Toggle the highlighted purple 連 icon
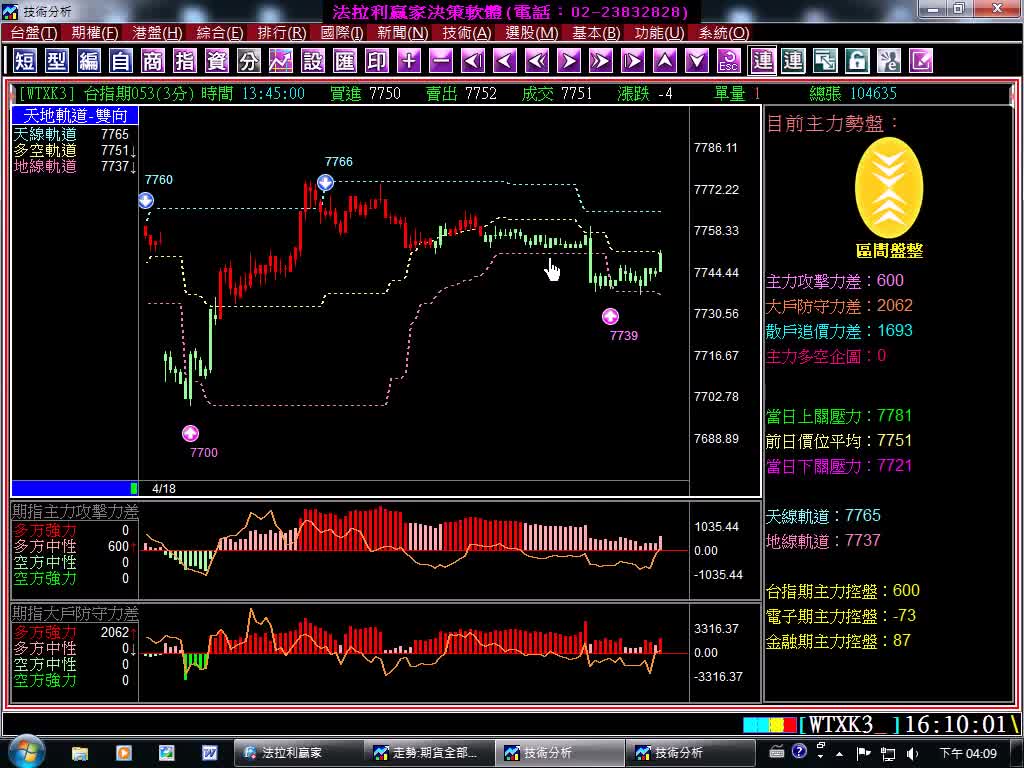Screen dimensions: 1024x768 [x=762, y=61]
